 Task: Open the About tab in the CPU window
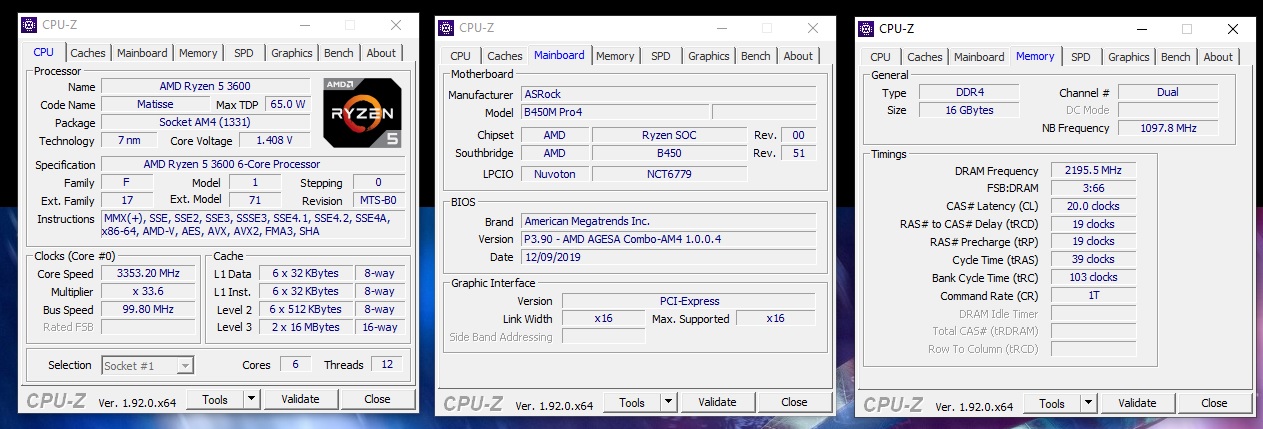point(381,53)
